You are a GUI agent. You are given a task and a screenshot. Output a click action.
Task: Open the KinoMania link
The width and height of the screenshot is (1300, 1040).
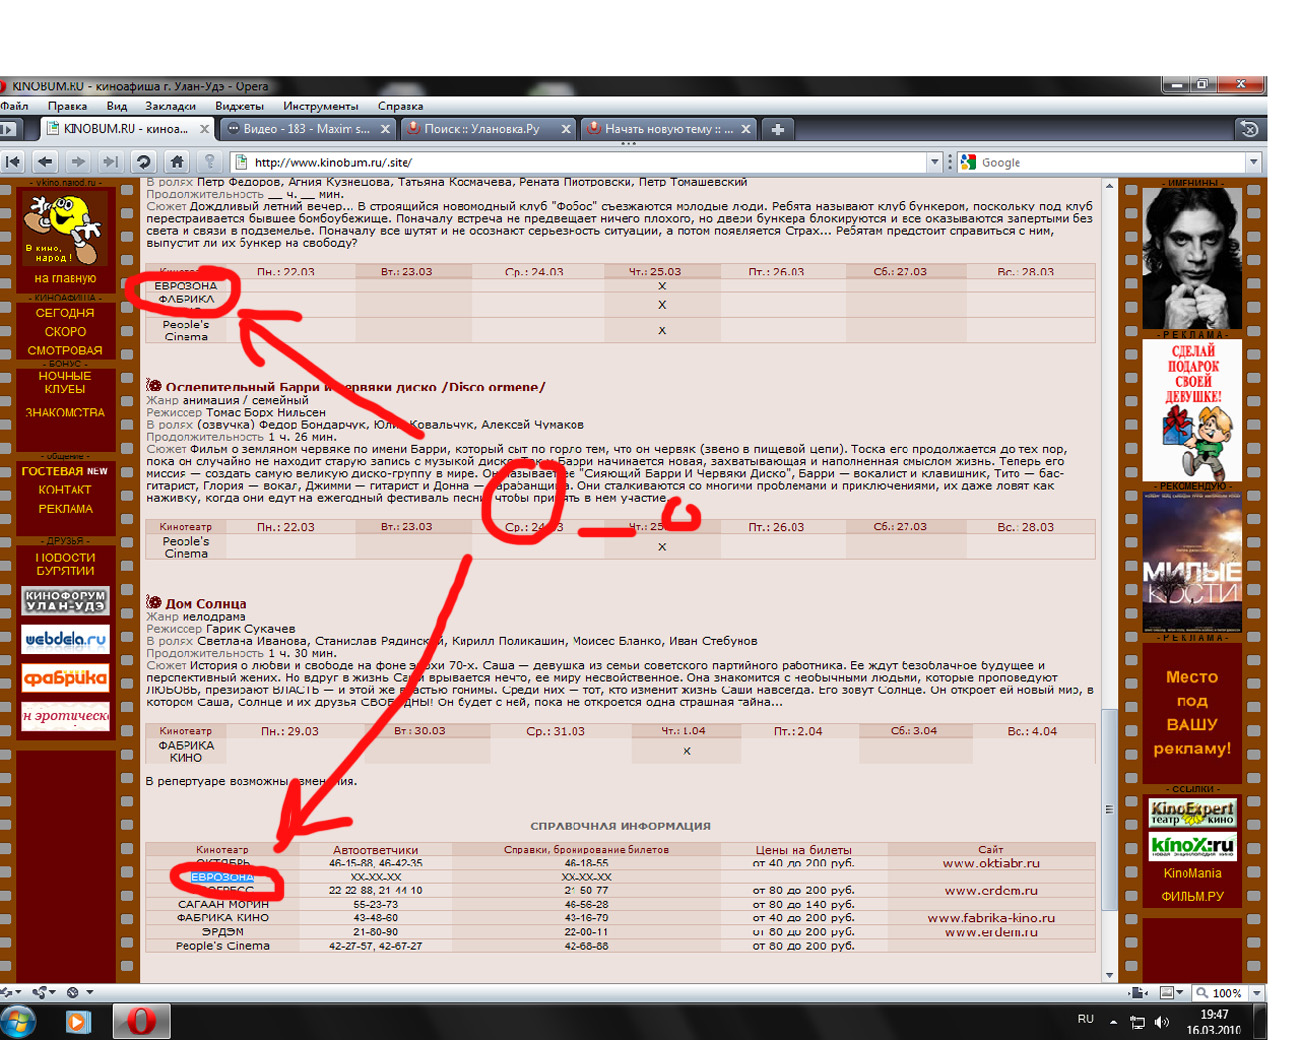coord(1192,874)
